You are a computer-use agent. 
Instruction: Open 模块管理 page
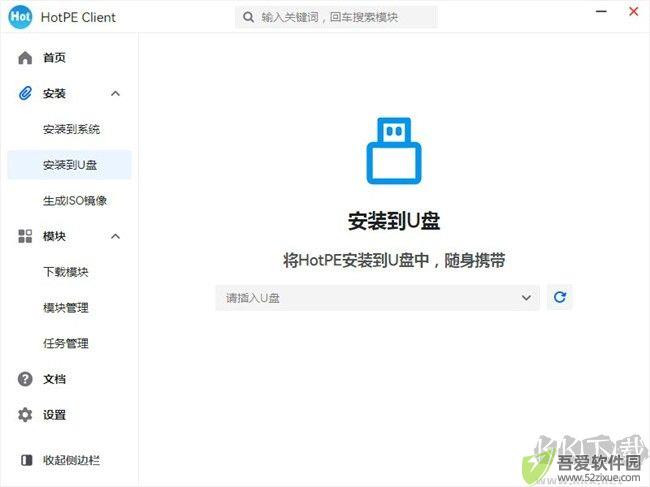[65, 308]
